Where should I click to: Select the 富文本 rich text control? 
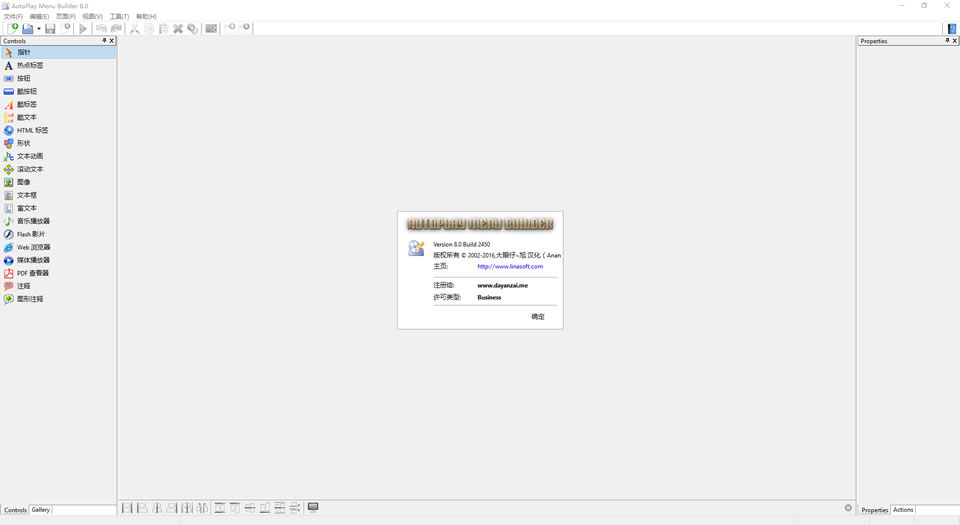[x=58, y=208]
